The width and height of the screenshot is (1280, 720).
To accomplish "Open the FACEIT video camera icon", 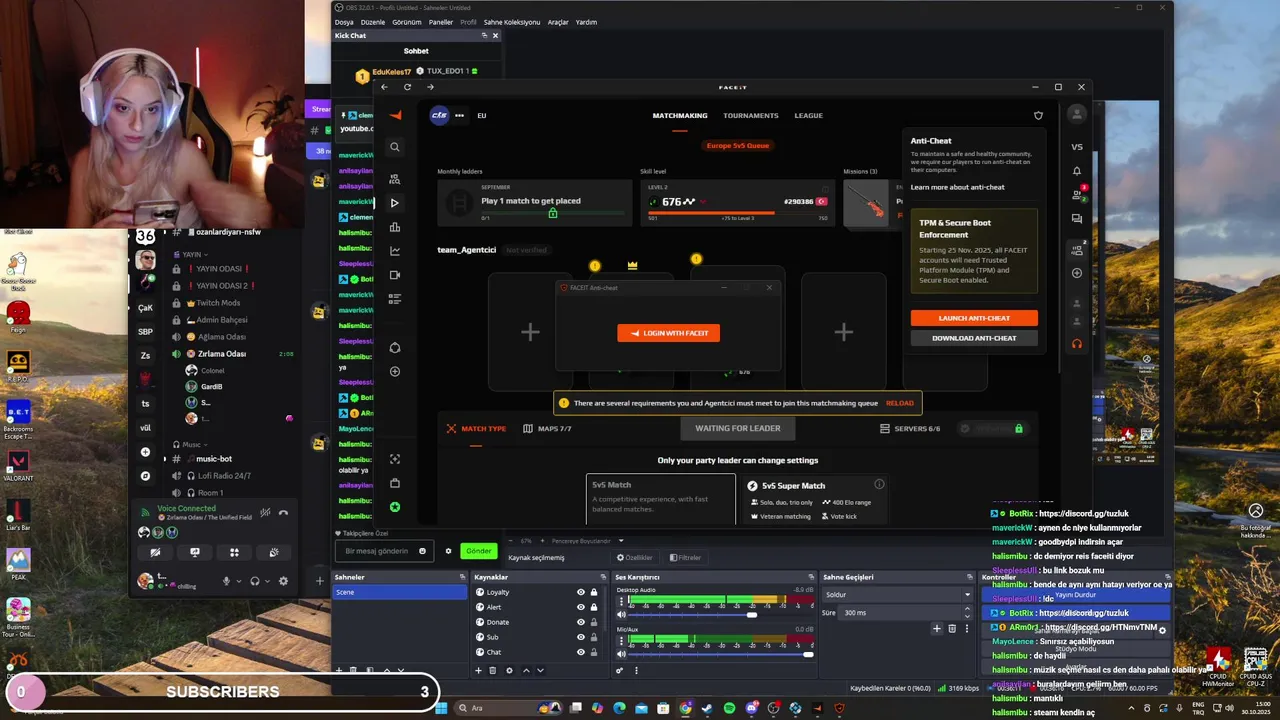I will (x=395, y=275).
